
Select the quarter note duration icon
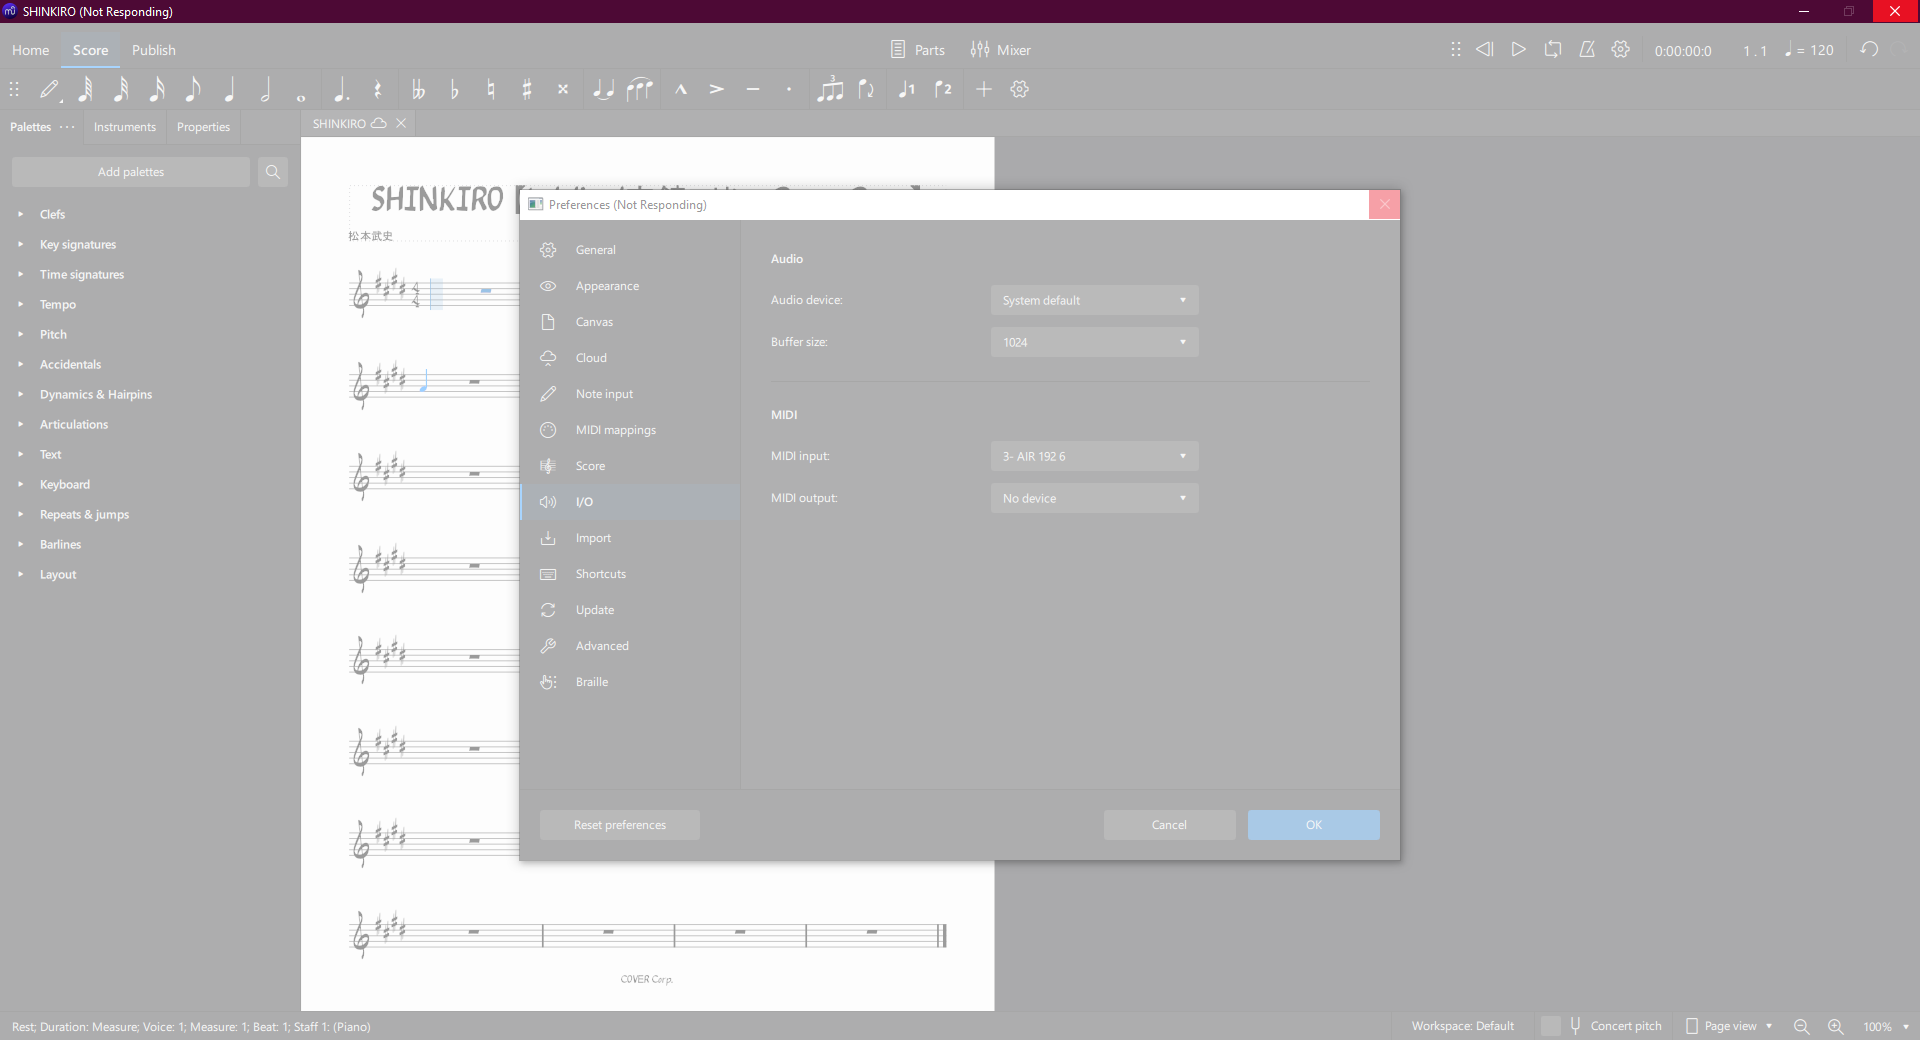(x=229, y=89)
